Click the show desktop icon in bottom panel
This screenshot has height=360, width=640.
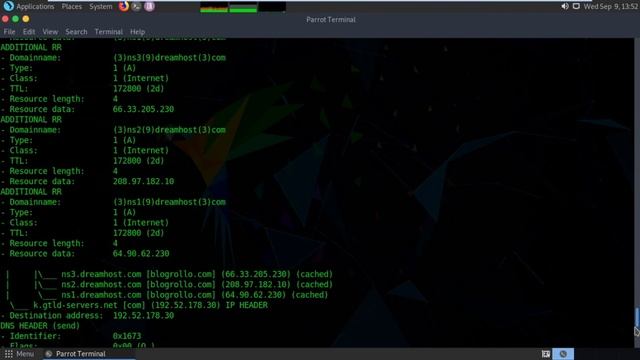(546, 354)
